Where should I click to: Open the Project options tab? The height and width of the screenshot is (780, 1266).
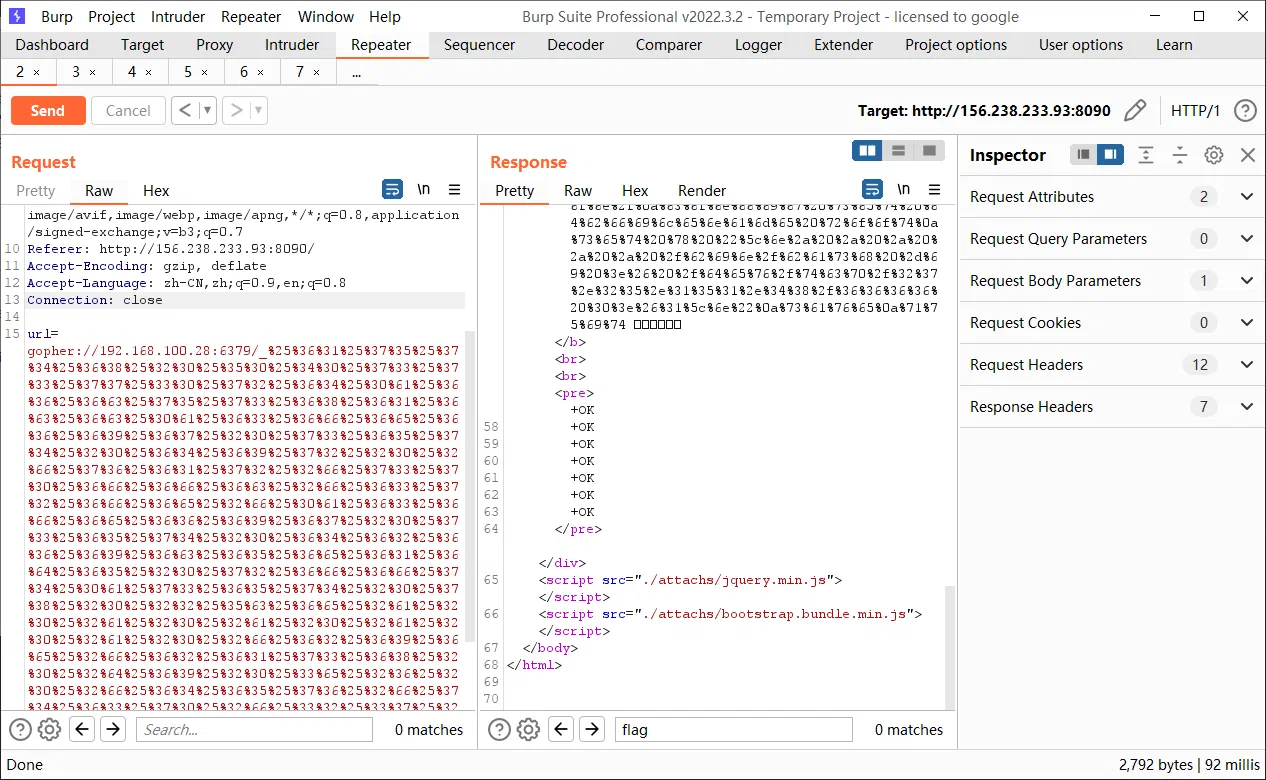point(956,44)
